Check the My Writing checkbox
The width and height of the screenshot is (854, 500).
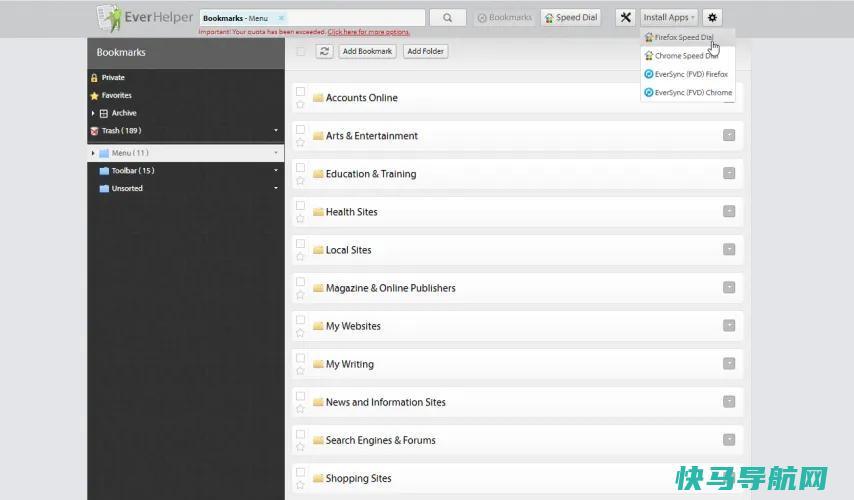(300, 358)
